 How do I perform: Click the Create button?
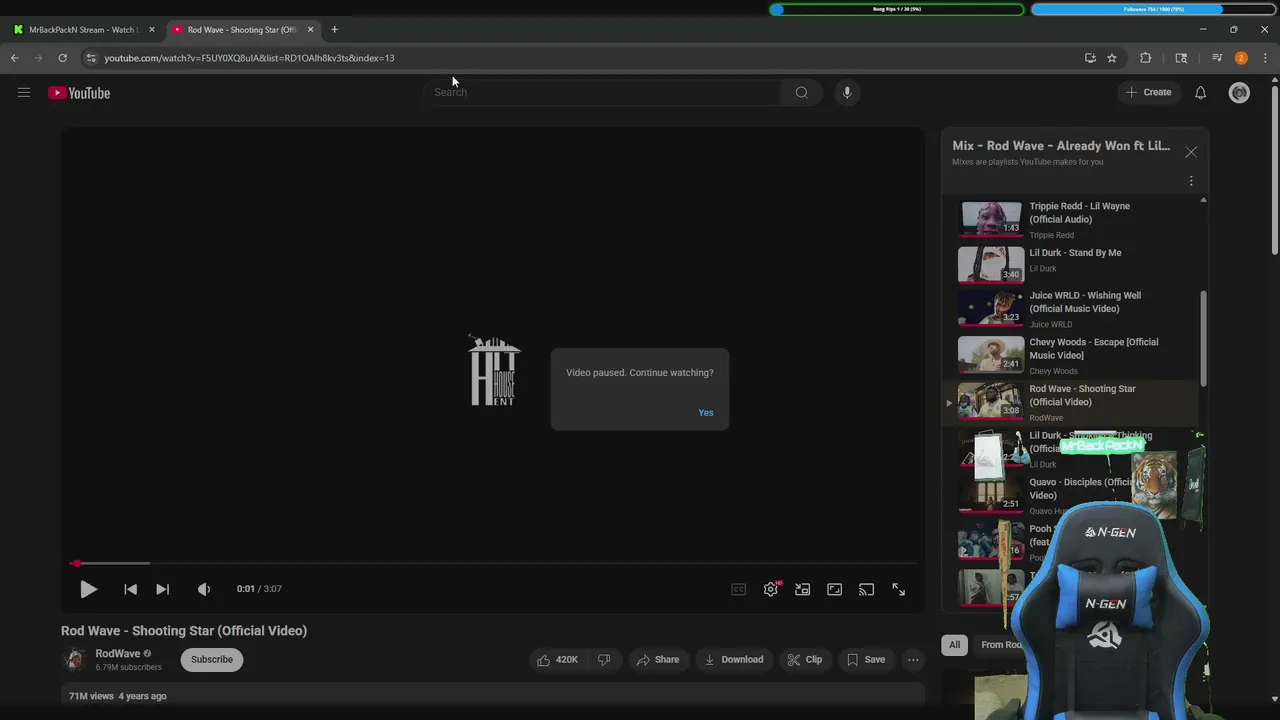click(x=1147, y=92)
